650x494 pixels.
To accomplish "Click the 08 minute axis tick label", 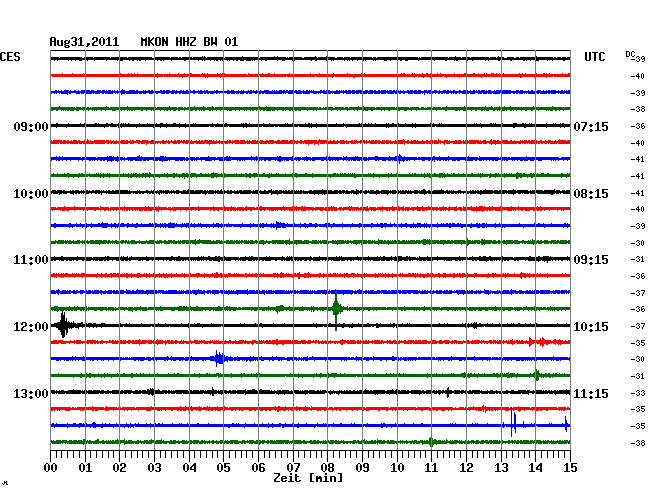I will pos(327,467).
